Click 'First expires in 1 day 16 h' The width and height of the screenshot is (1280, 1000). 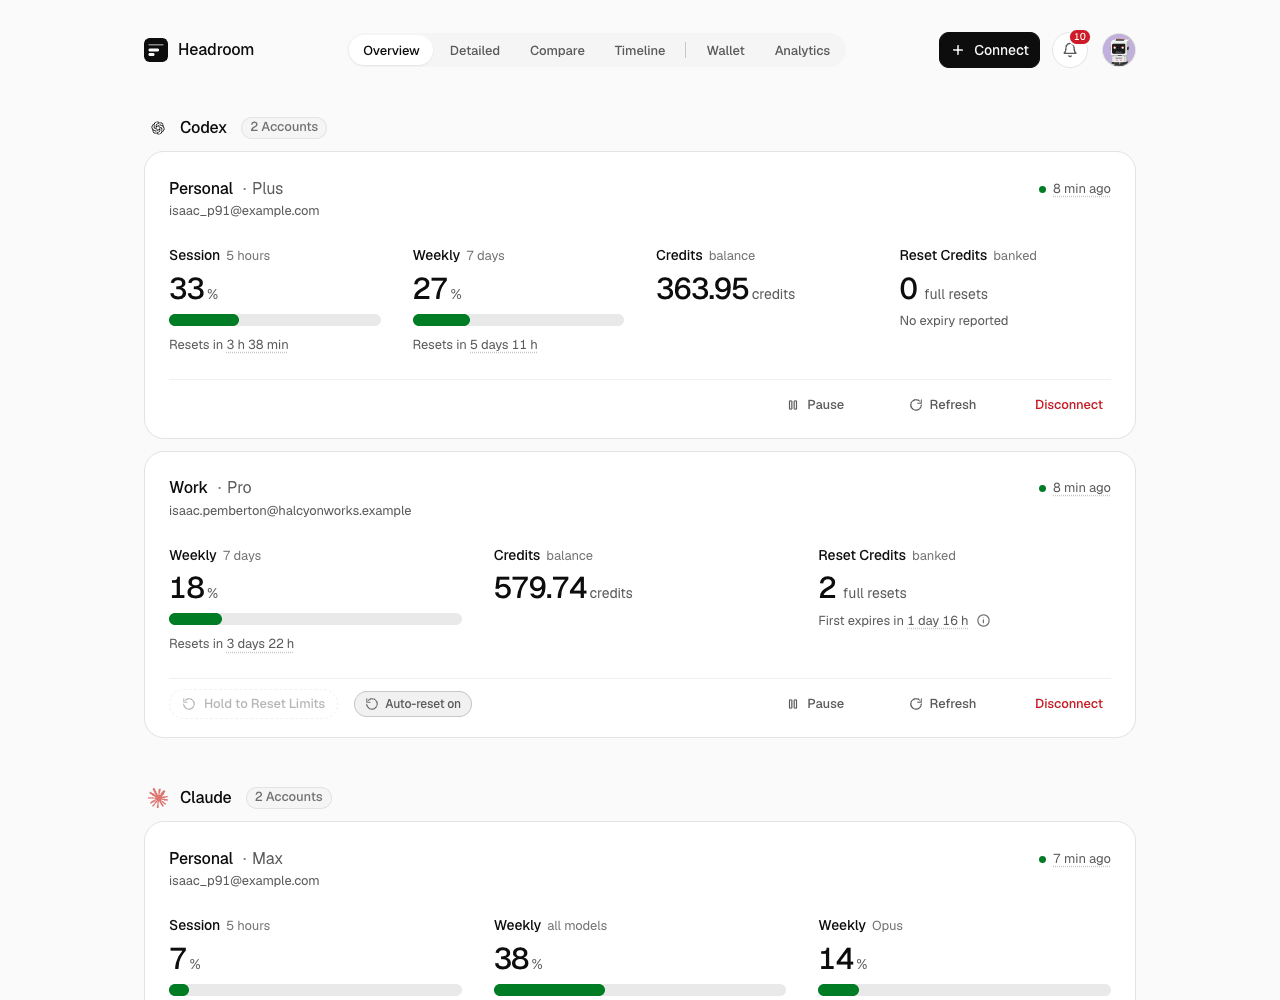(893, 621)
